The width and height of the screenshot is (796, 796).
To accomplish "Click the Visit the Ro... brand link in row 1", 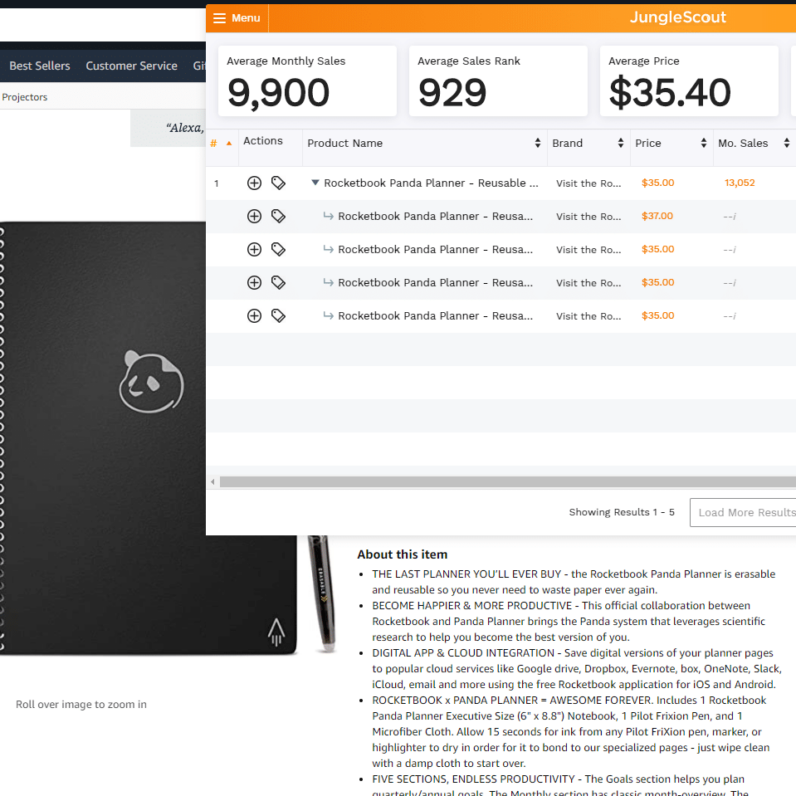I will tap(590, 184).
